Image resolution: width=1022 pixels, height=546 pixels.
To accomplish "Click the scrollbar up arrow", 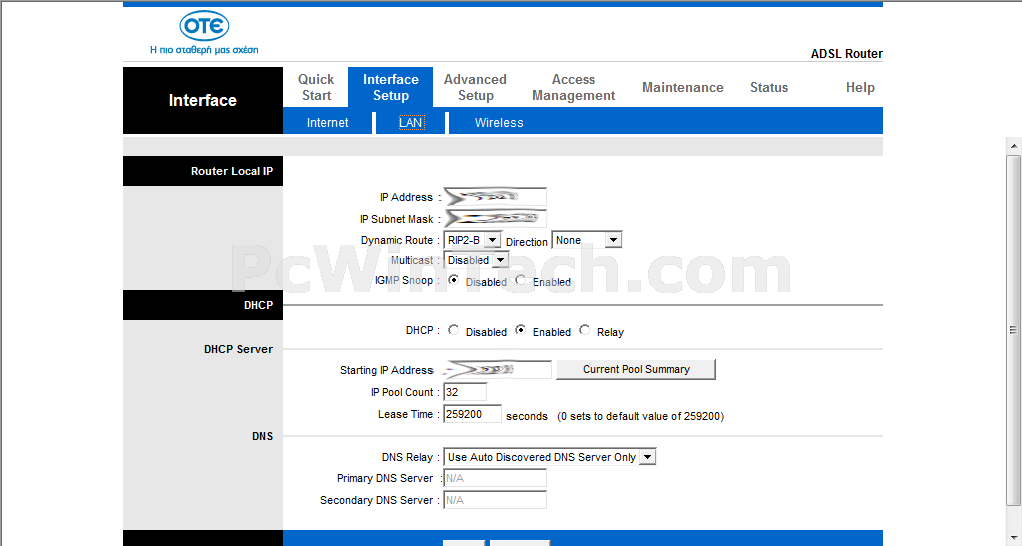I will coord(1014,145).
